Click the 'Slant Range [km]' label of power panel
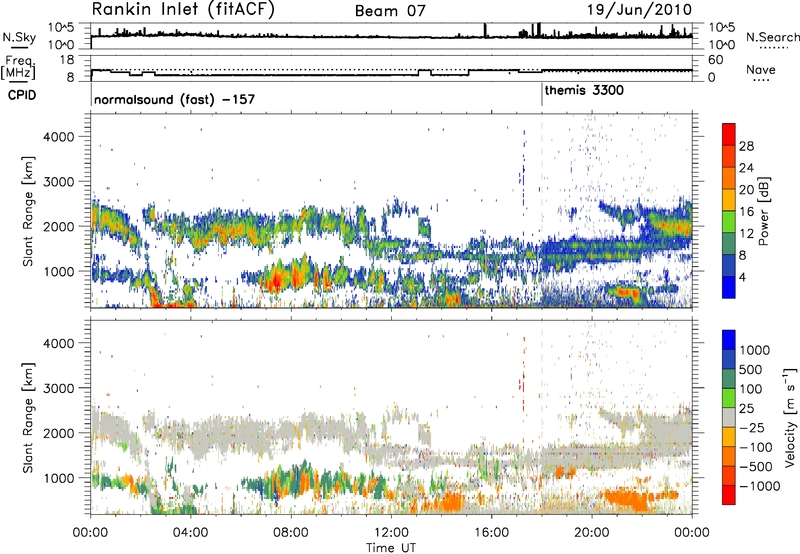Screen dimensions: 800x554 28,211
